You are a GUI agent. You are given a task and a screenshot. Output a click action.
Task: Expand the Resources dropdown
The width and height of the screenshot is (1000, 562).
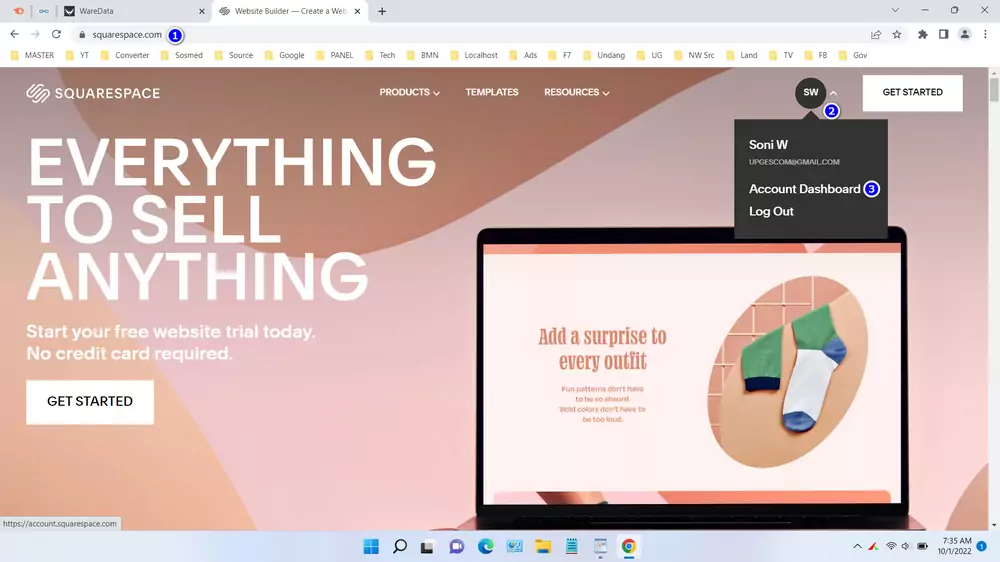[577, 92]
